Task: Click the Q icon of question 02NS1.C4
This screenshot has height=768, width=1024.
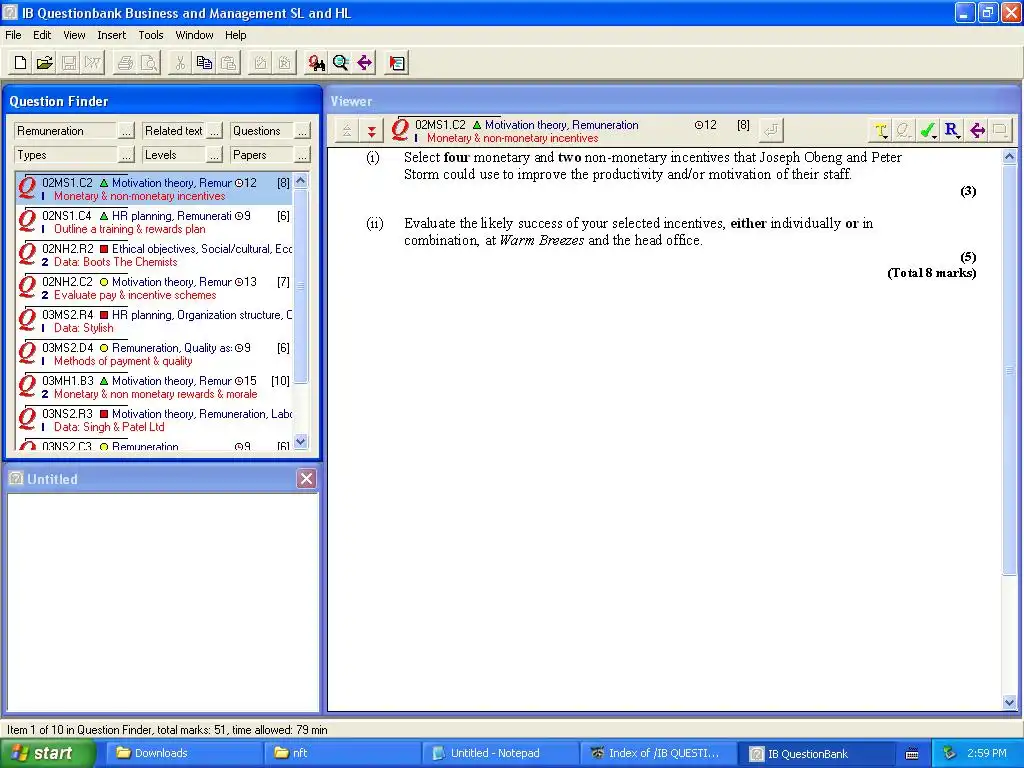Action: pyautogui.click(x=27, y=222)
